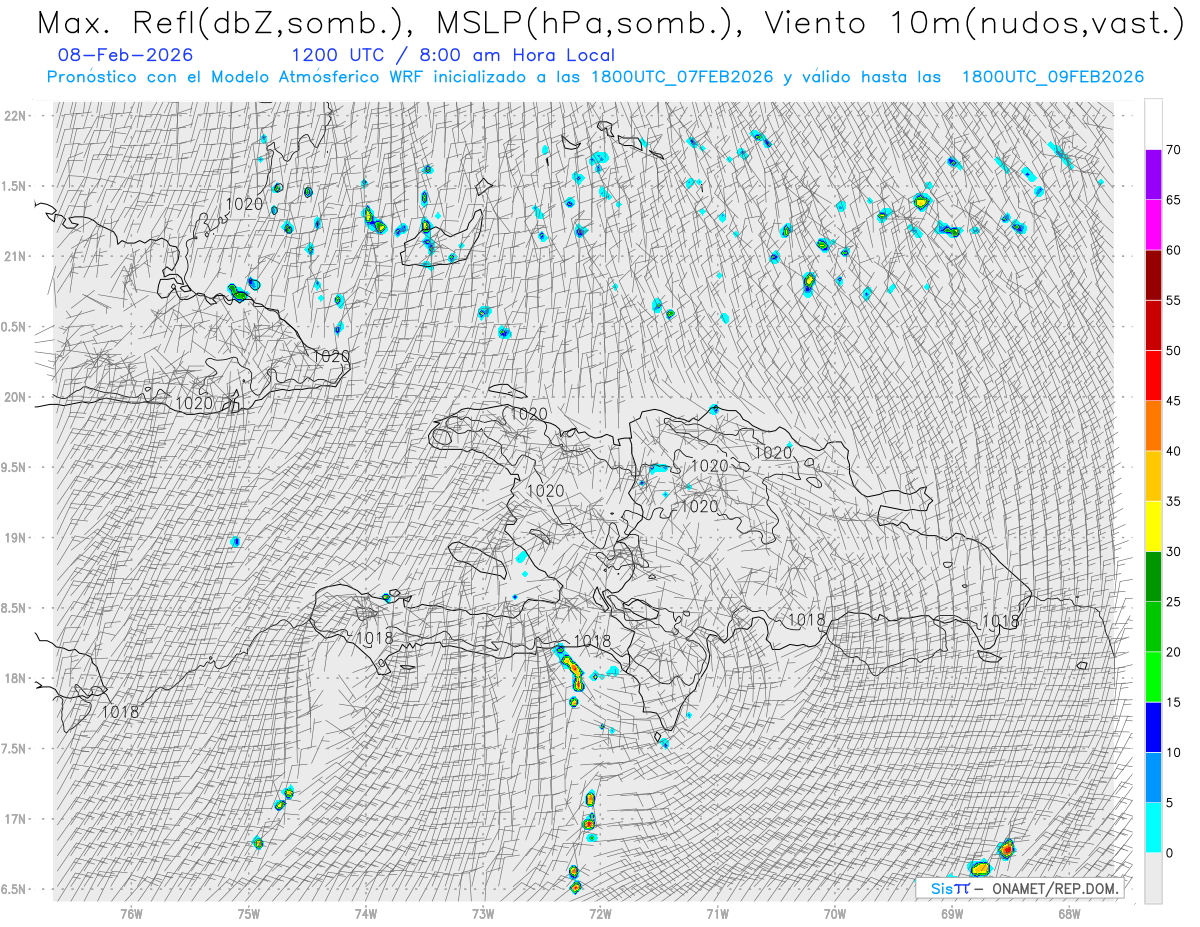Click the '72W' longitude axis label
The image size is (1200, 927).
point(600,913)
